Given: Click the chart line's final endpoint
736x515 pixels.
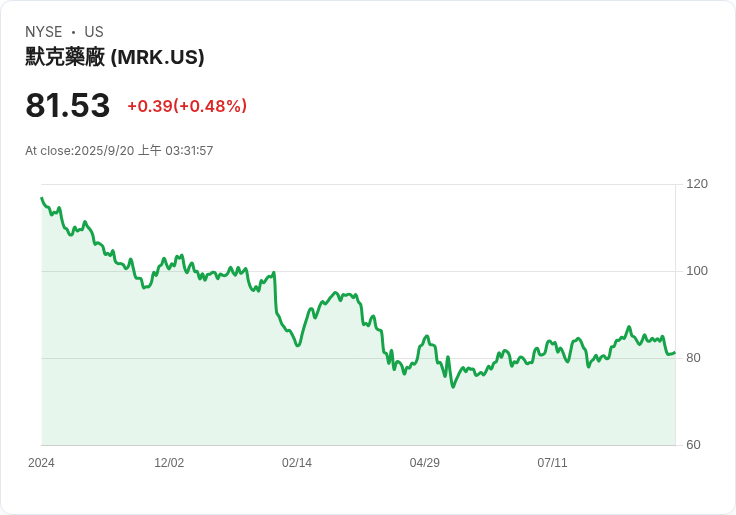Looking at the screenshot, I should [x=675, y=352].
